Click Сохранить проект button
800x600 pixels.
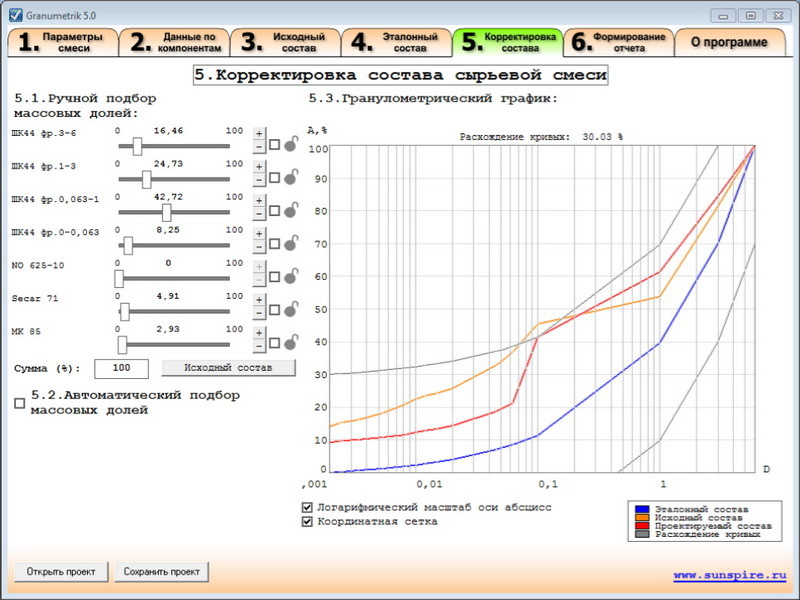pos(161,572)
